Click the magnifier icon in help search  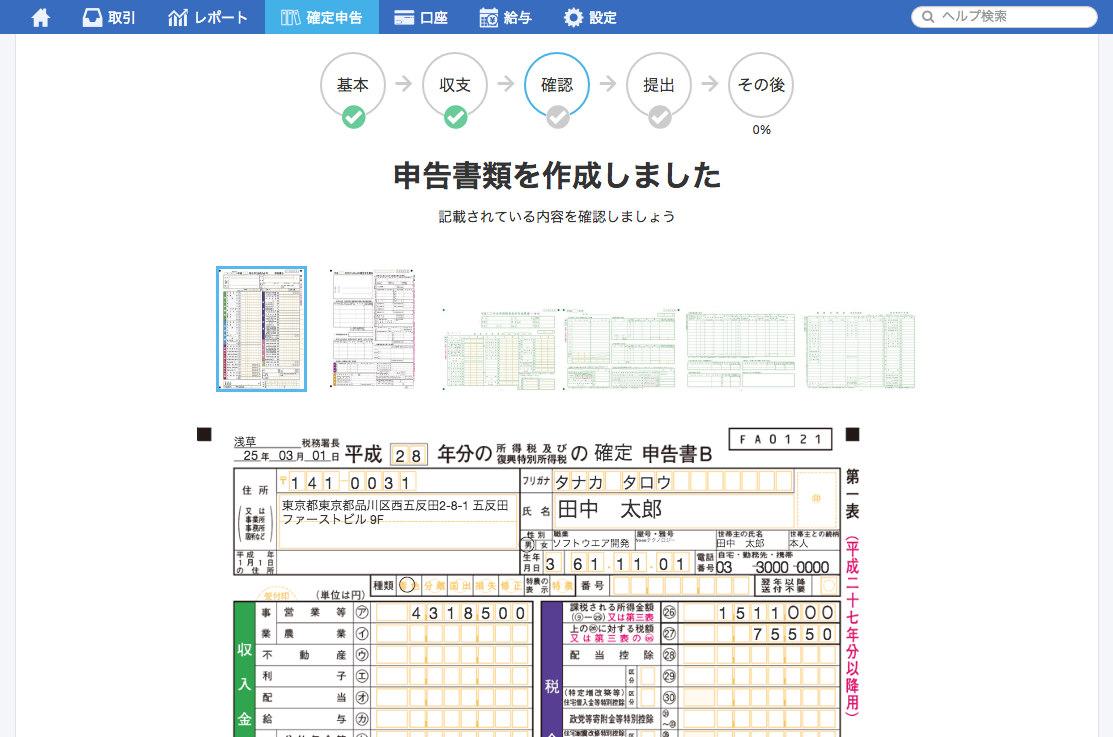click(927, 16)
